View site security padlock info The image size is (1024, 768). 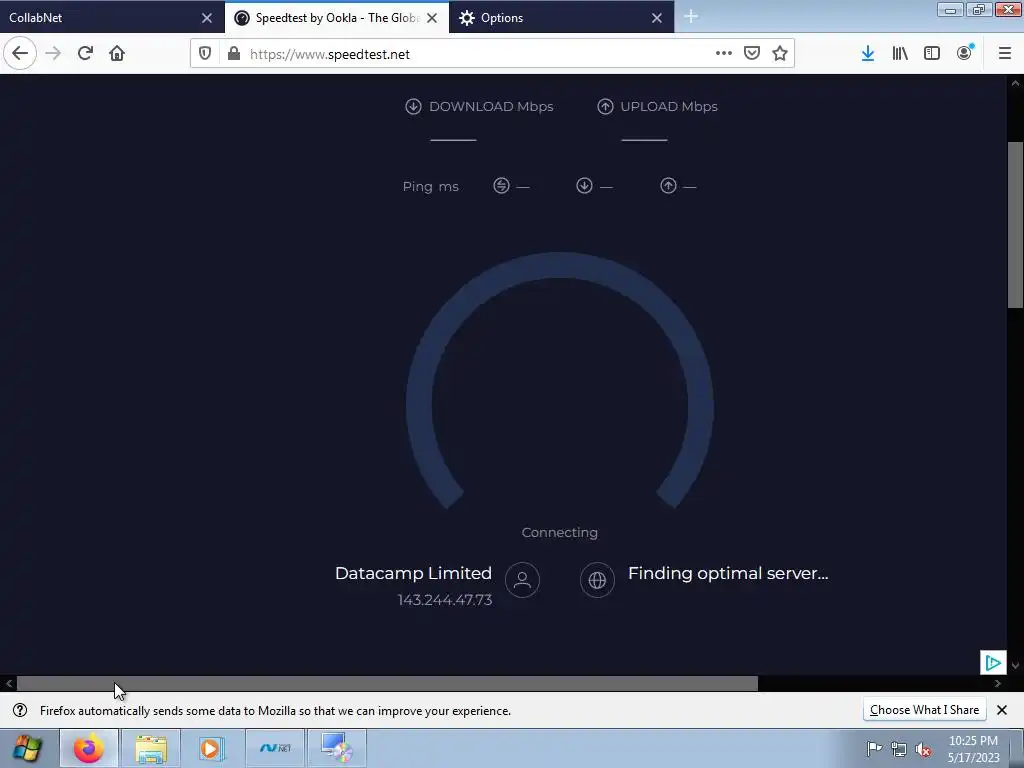point(234,54)
